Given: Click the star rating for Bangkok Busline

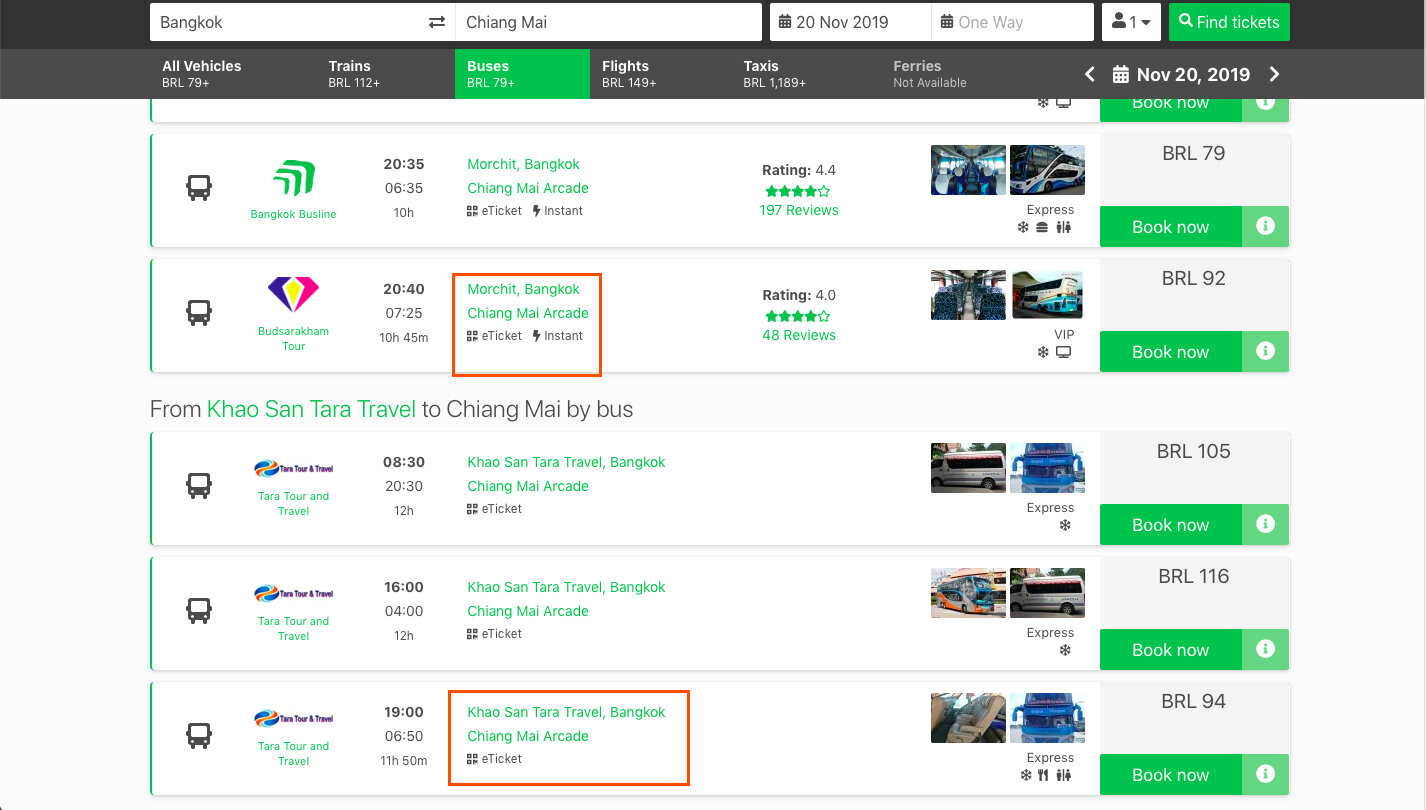Looking at the screenshot, I should tap(798, 191).
